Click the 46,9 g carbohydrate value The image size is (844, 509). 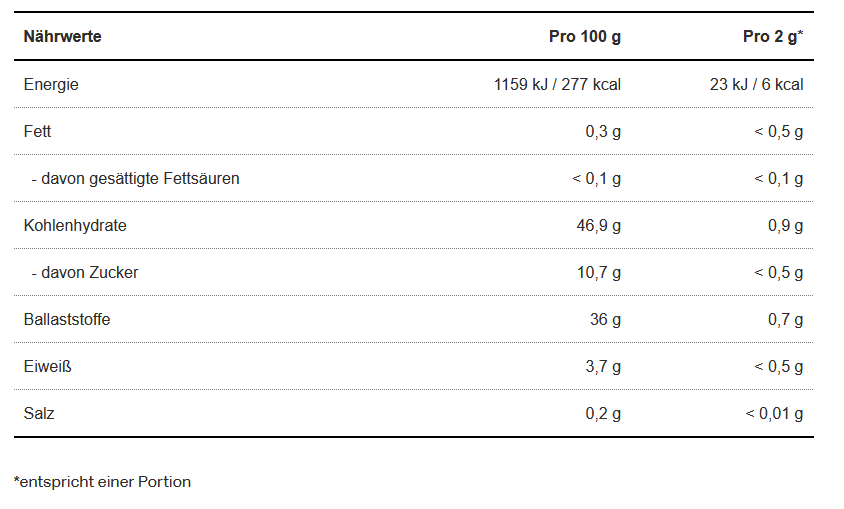599,225
